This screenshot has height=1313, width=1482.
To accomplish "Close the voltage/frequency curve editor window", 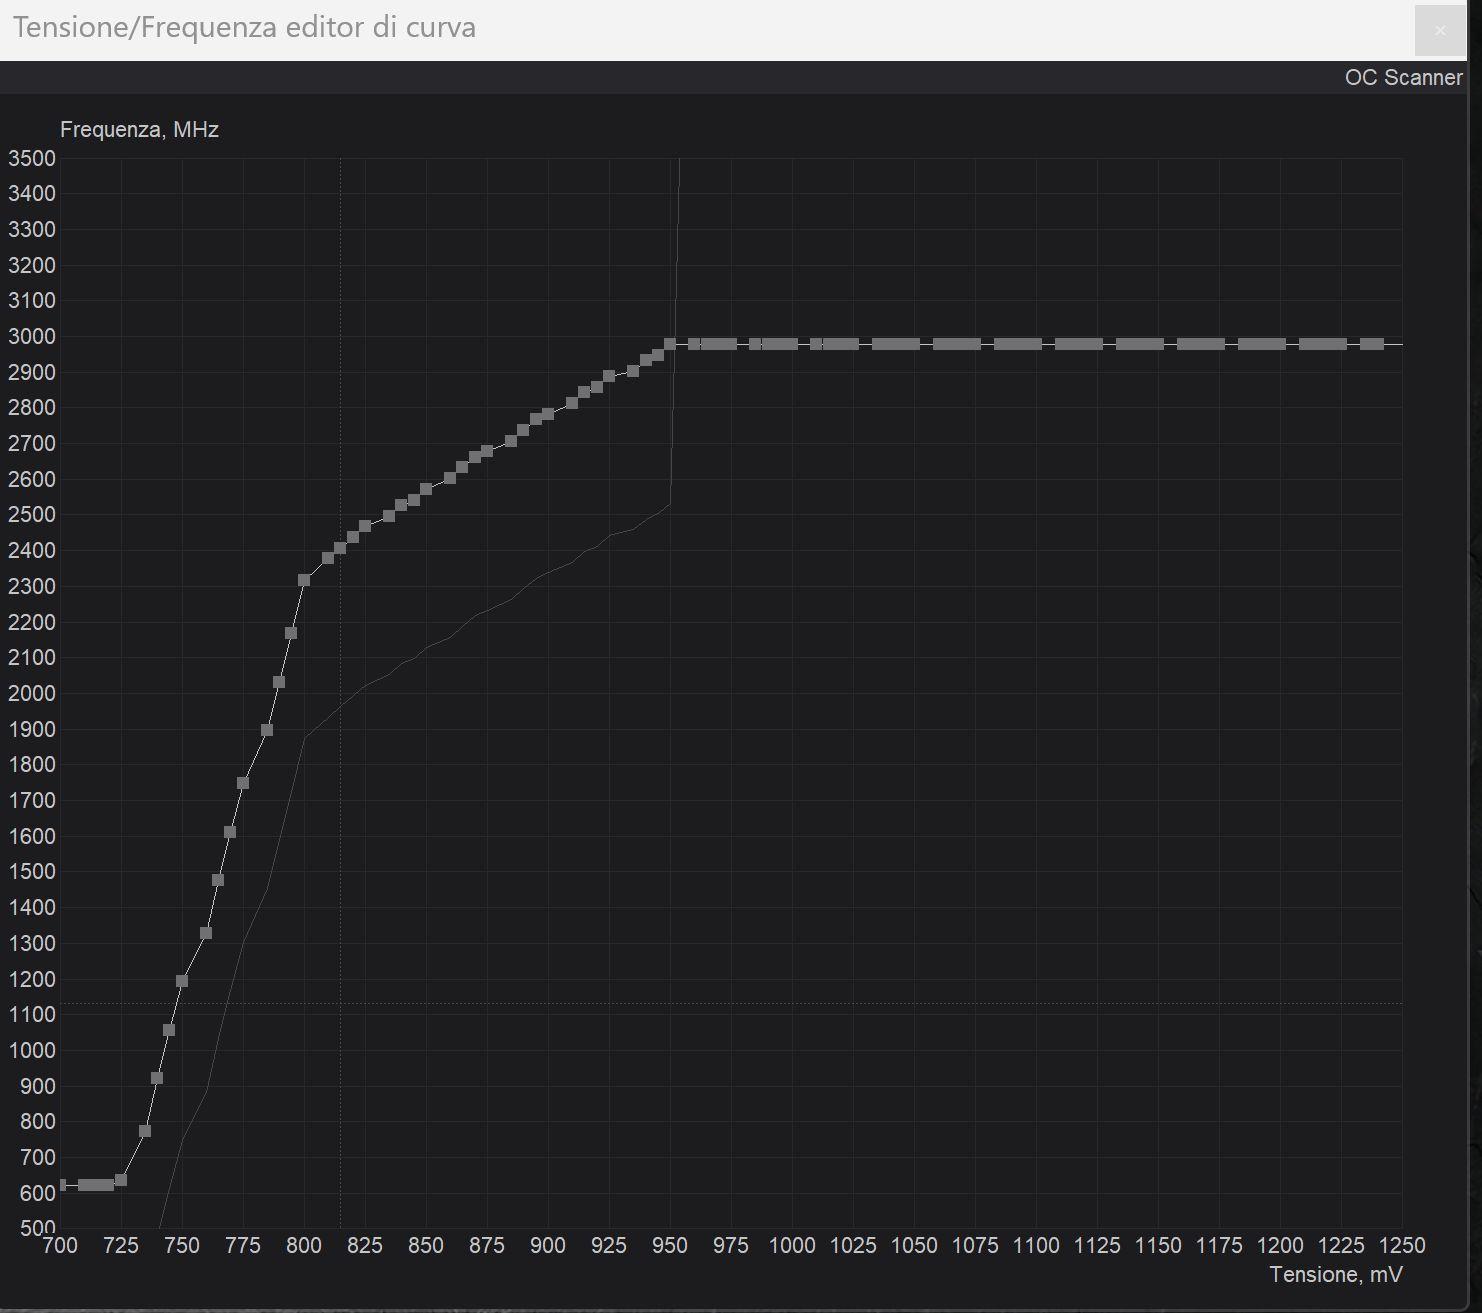I will (1440, 30).
